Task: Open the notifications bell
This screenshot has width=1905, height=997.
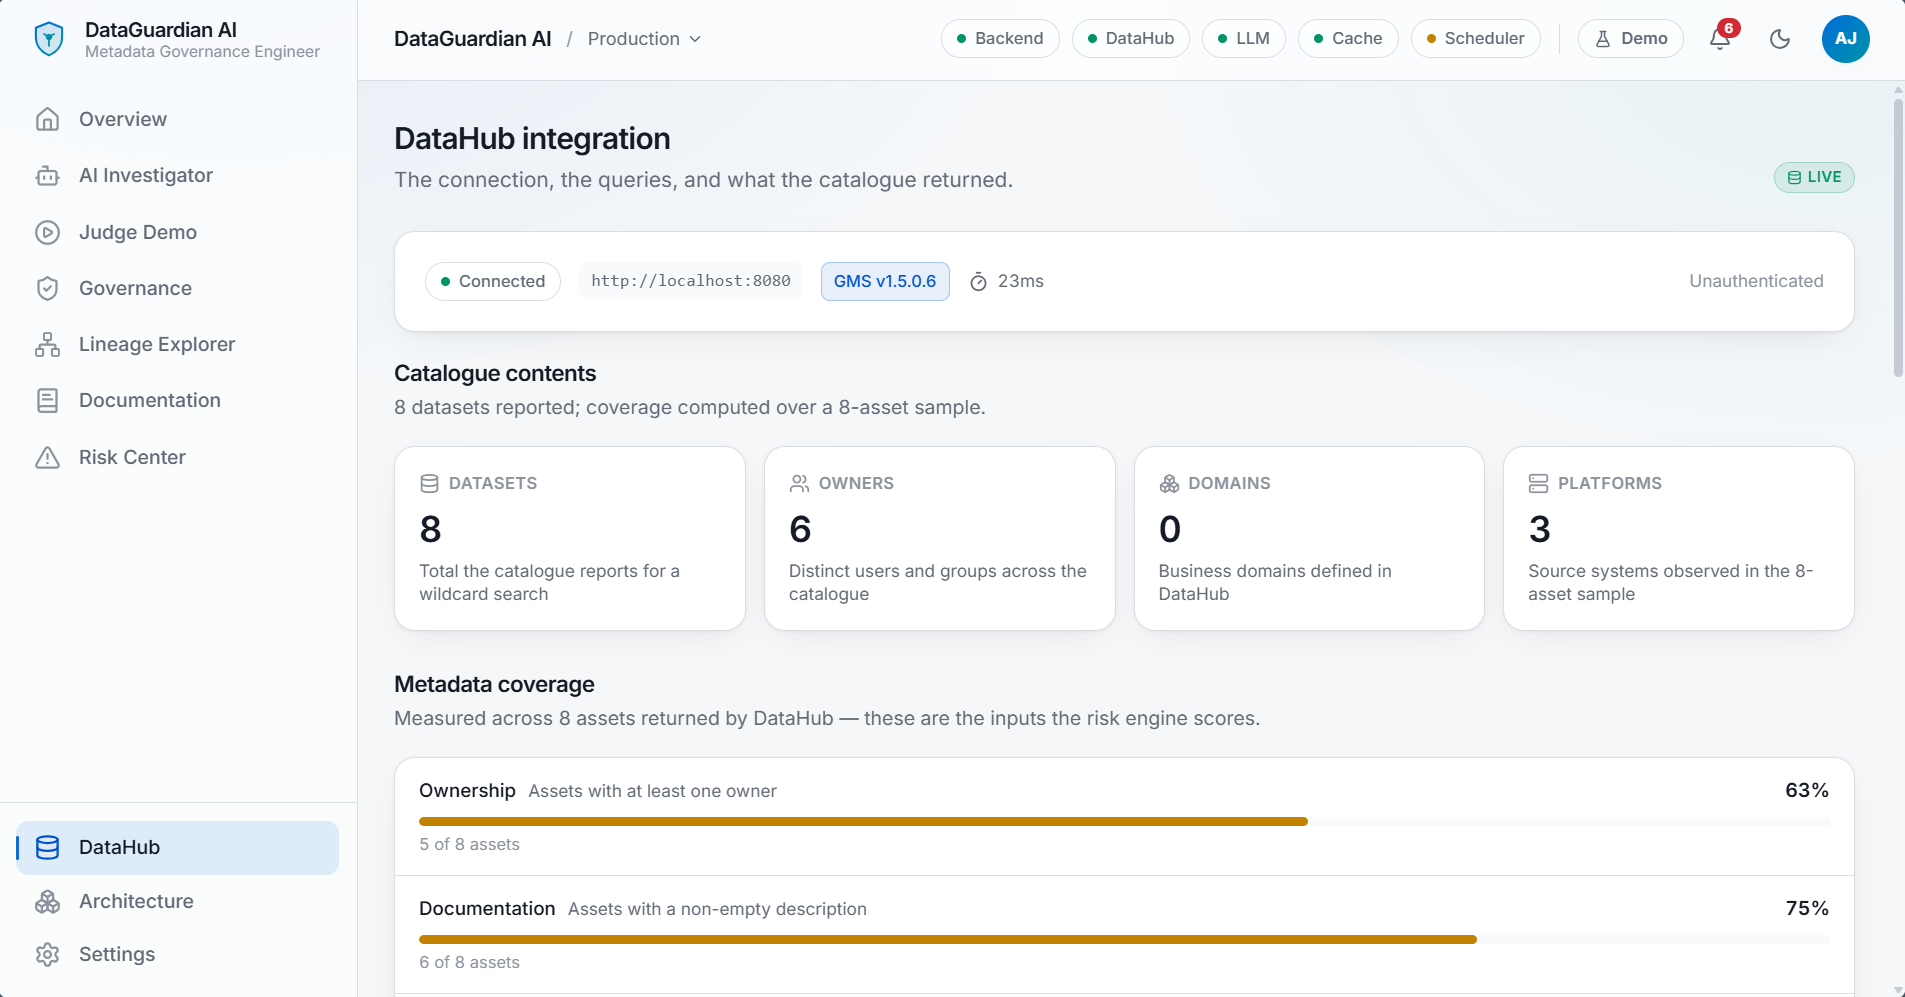Action: [1719, 39]
